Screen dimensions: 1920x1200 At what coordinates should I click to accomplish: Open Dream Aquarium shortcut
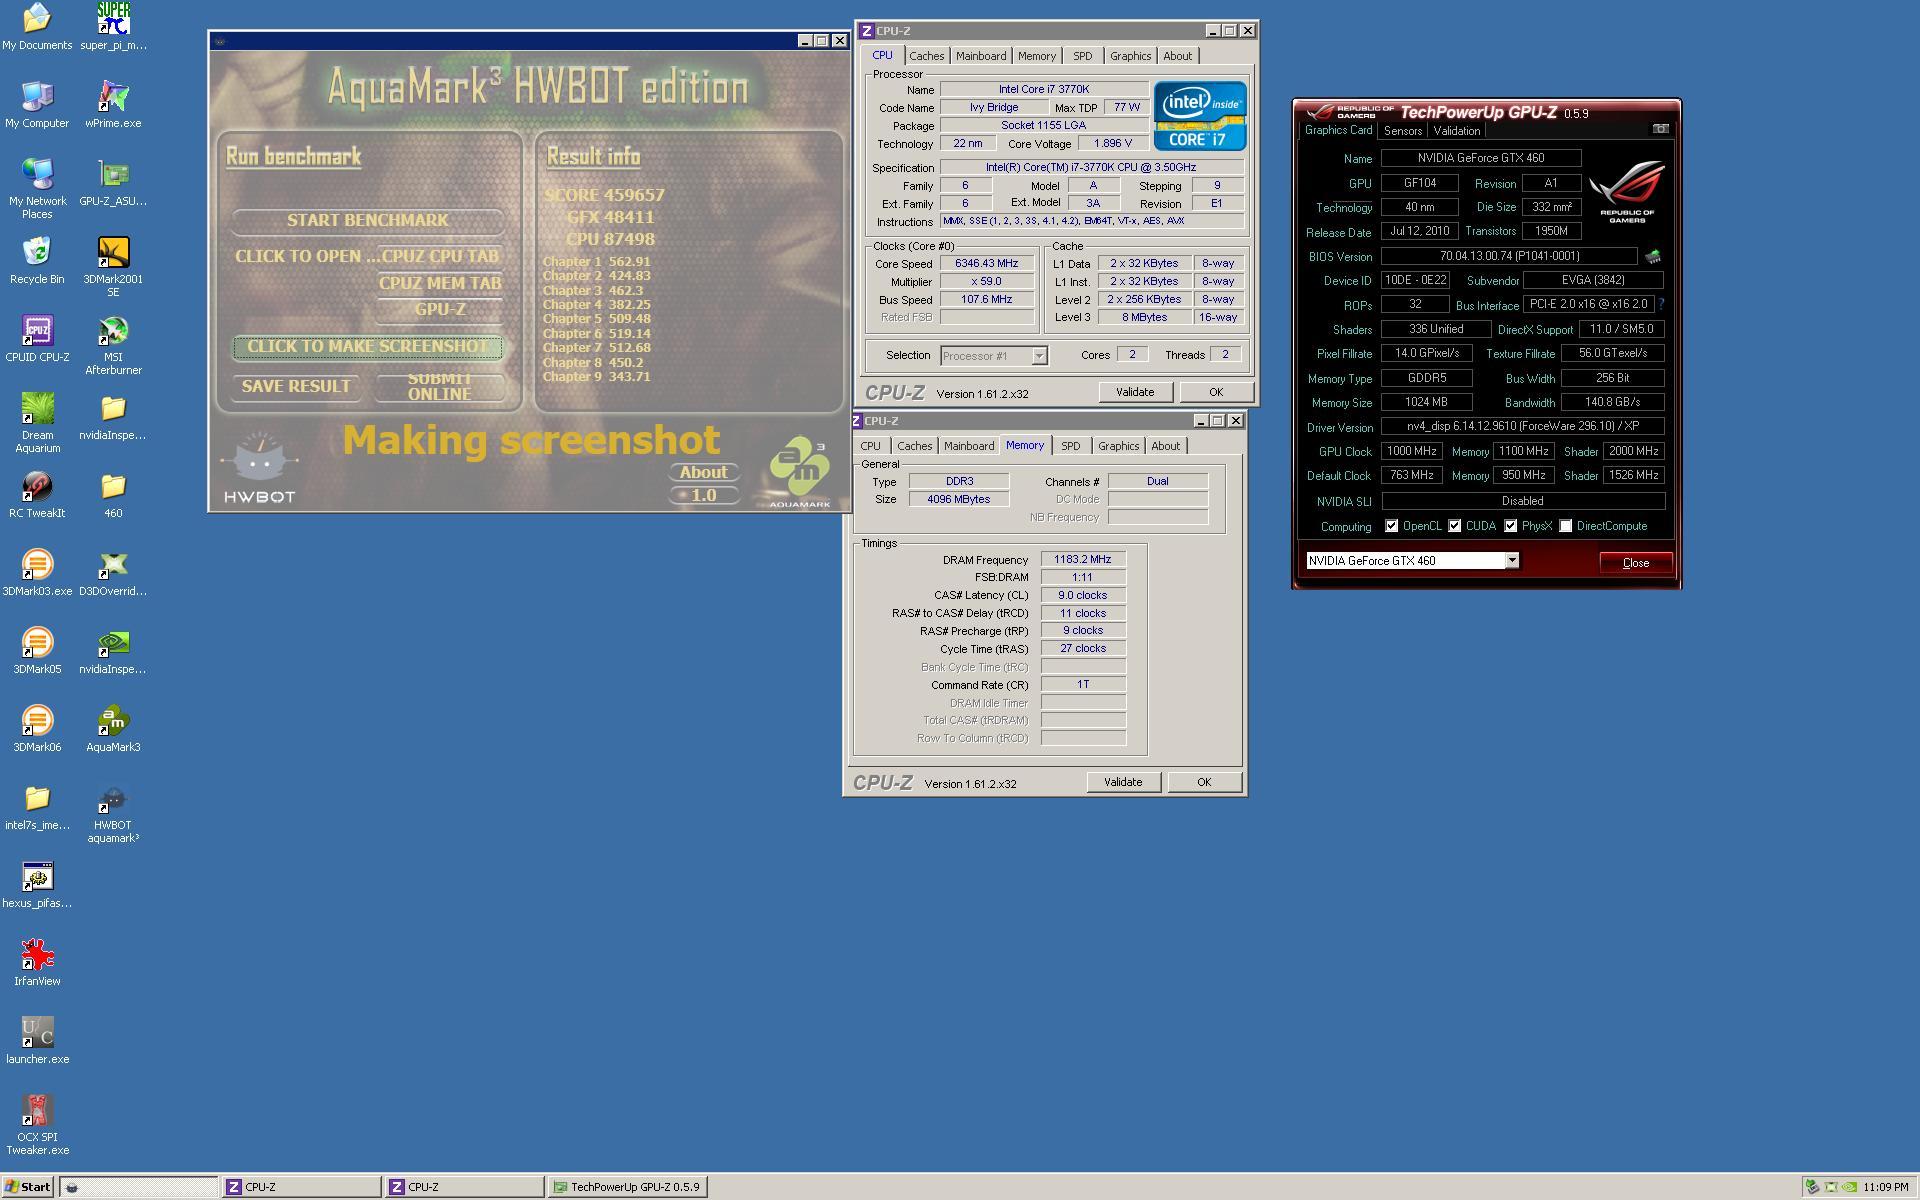point(37,424)
